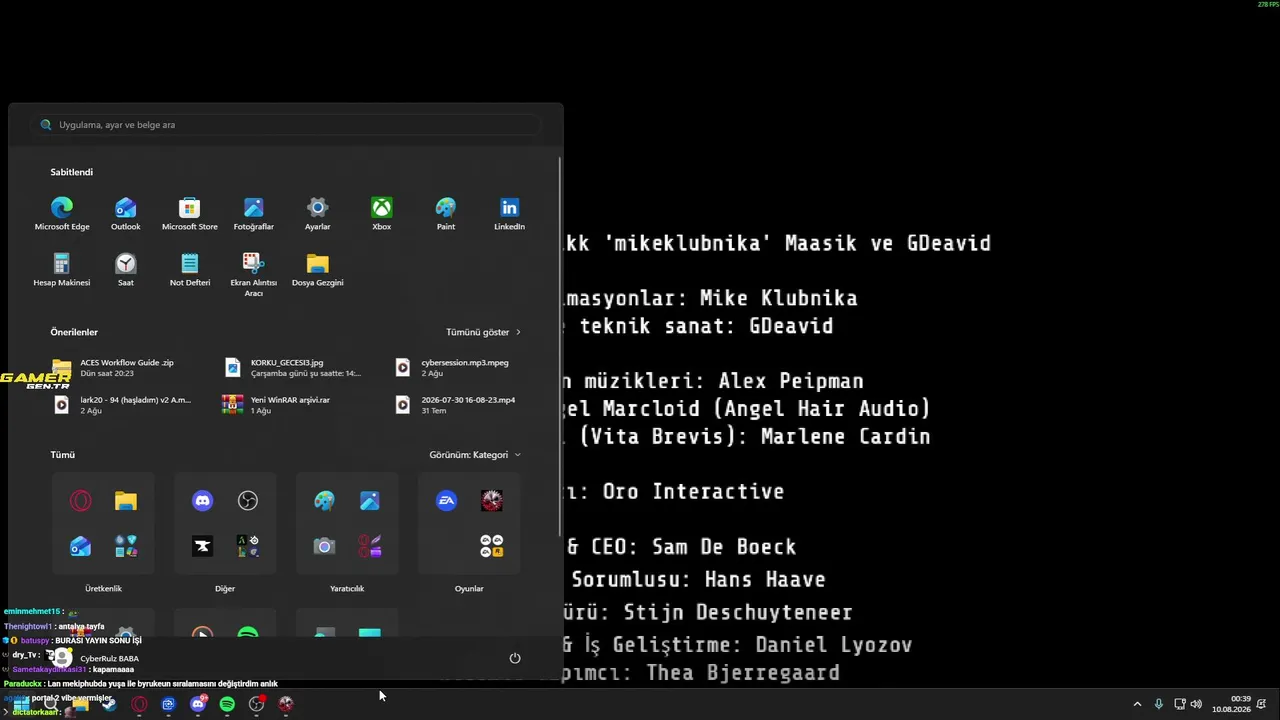This screenshot has height=720, width=1280.
Task: Open Camera in the Yaratıcılık category
Action: [x=325, y=546]
